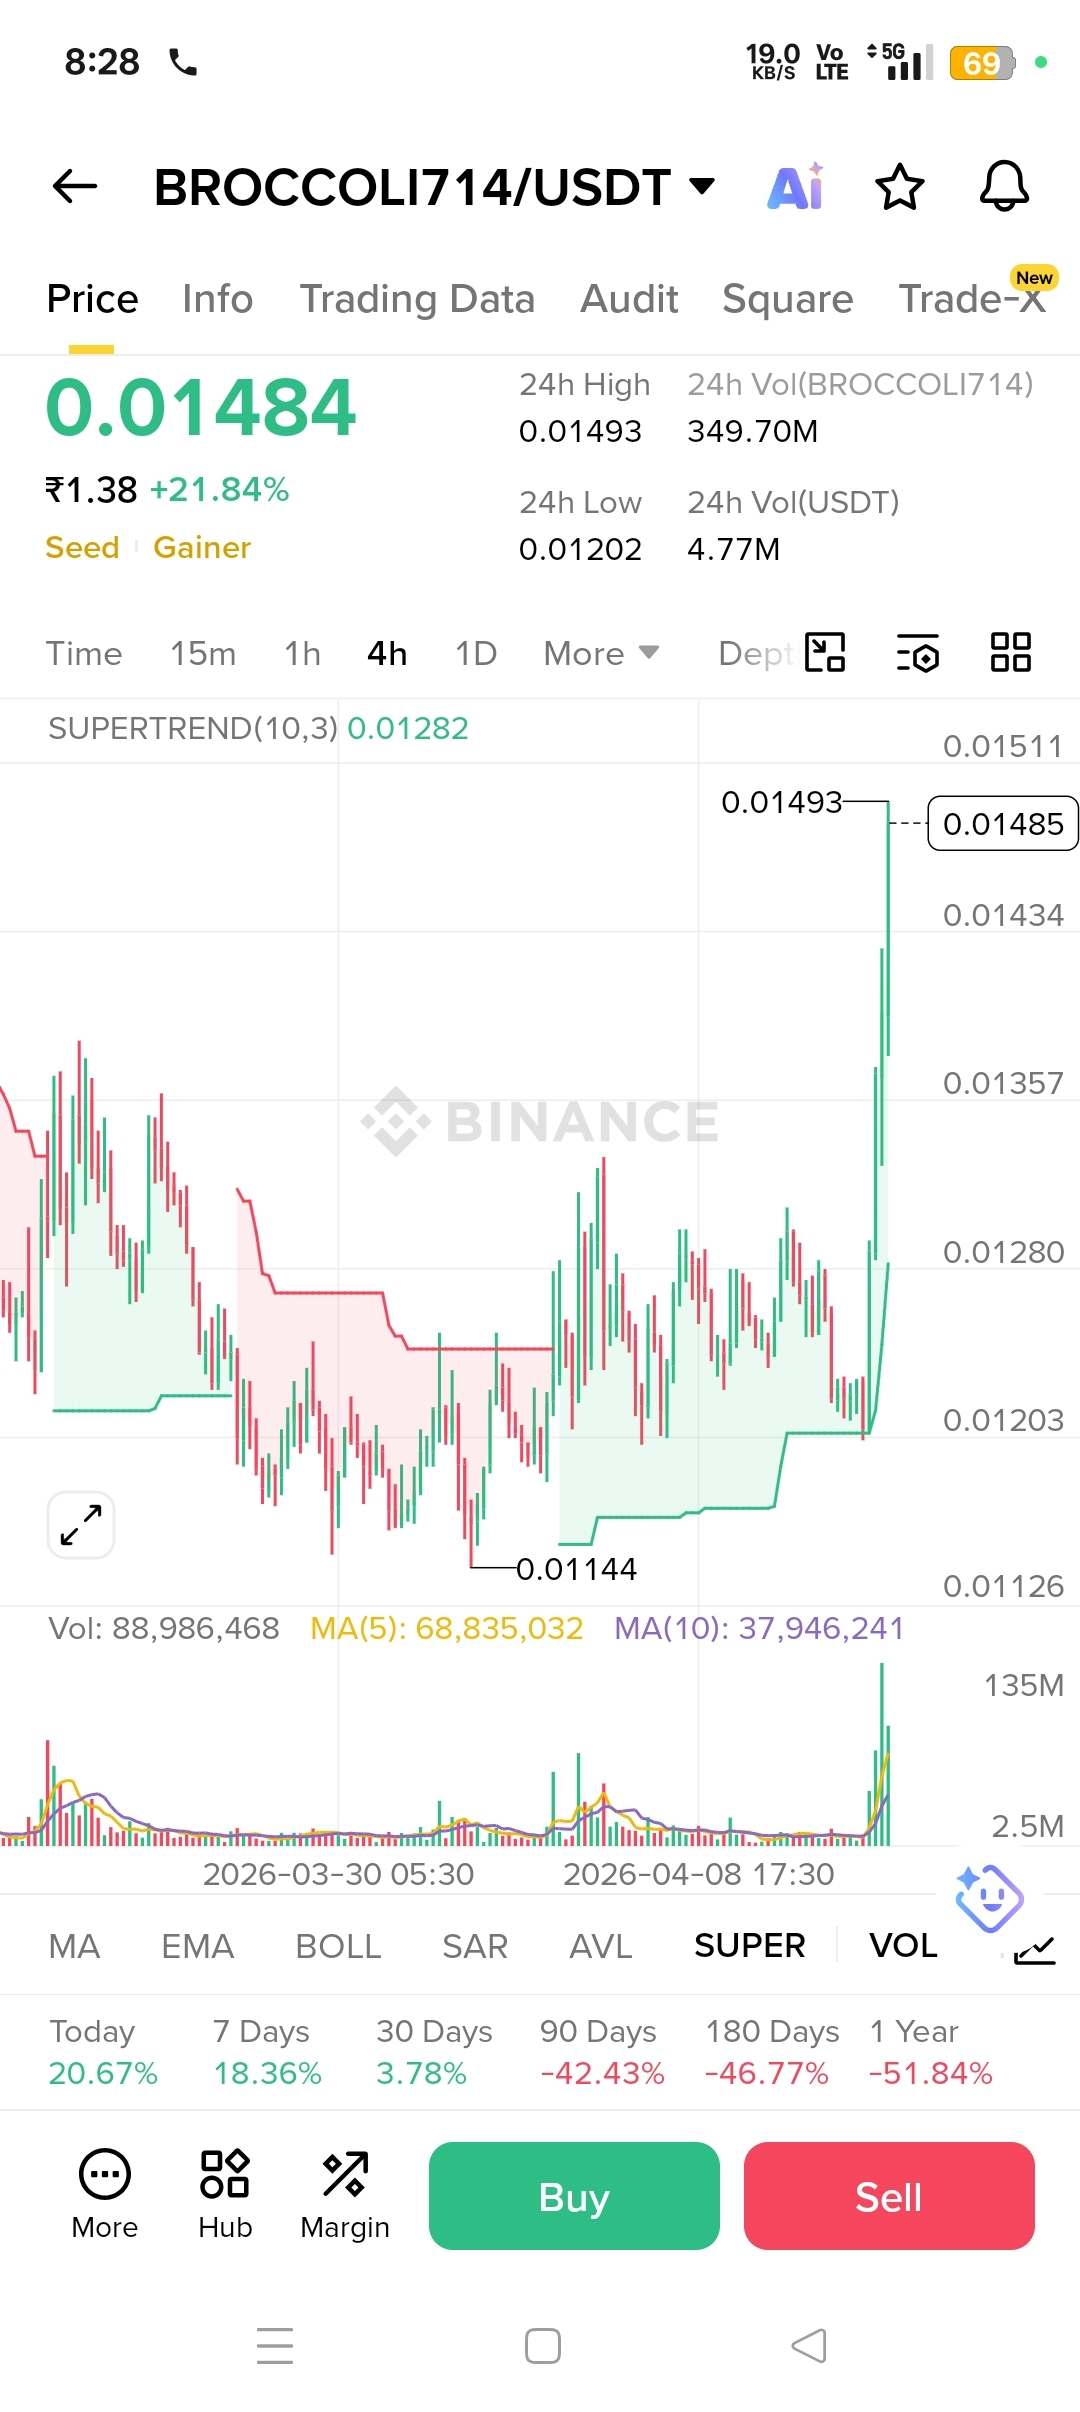This screenshot has height=2412, width=1080.
Task: Tap the MA(10): 37,946,241 label
Action: [x=759, y=1629]
